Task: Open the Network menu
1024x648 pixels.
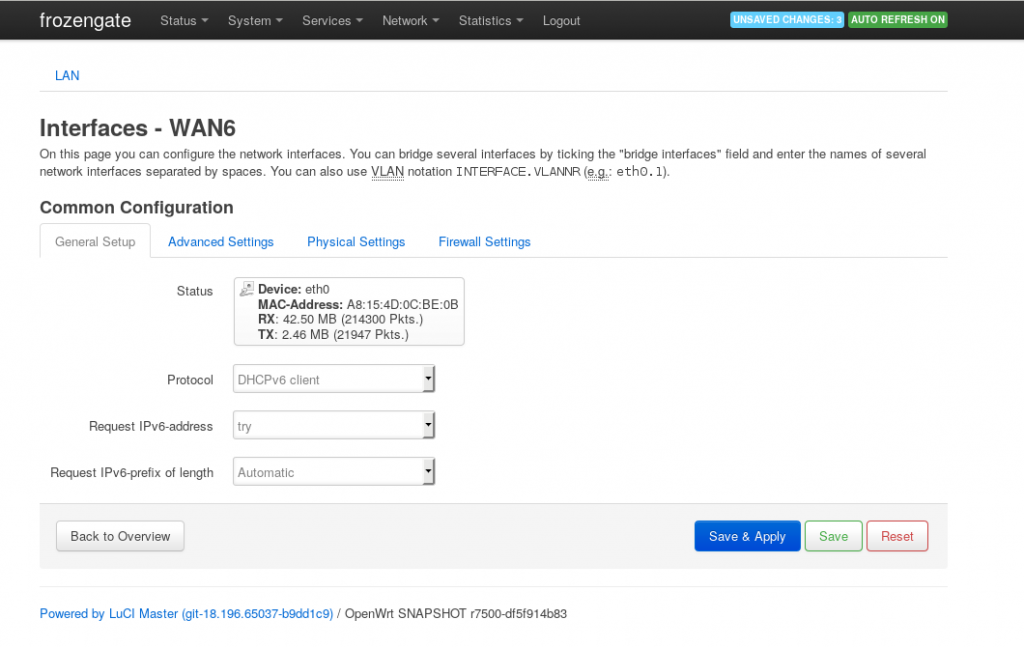Action: (x=410, y=20)
